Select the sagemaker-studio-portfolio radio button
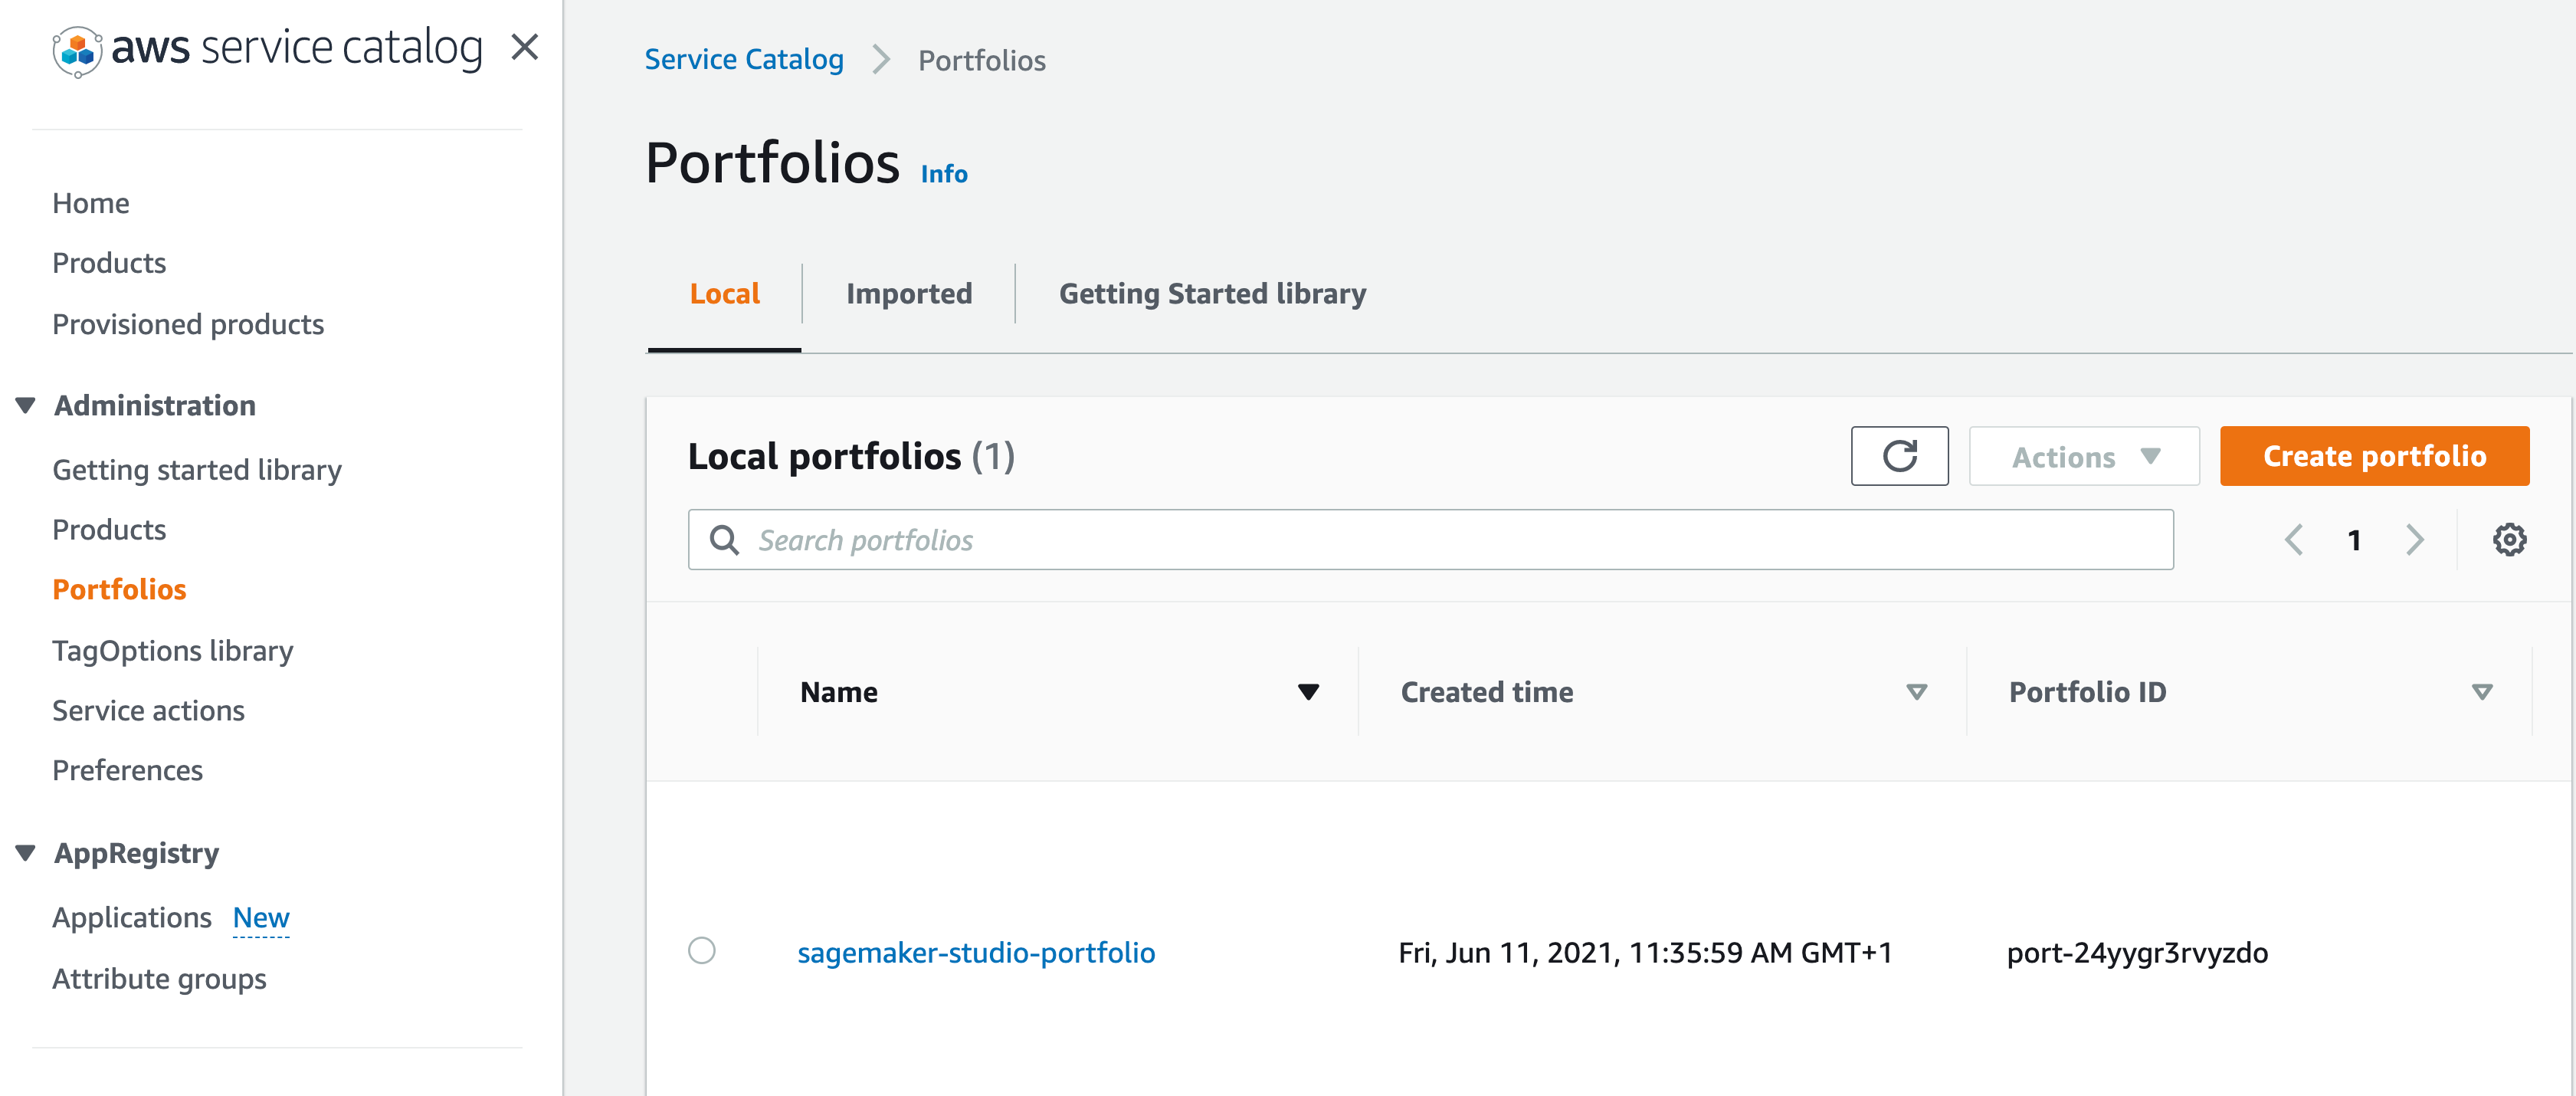Image resolution: width=2576 pixels, height=1096 pixels. pyautogui.click(x=702, y=950)
